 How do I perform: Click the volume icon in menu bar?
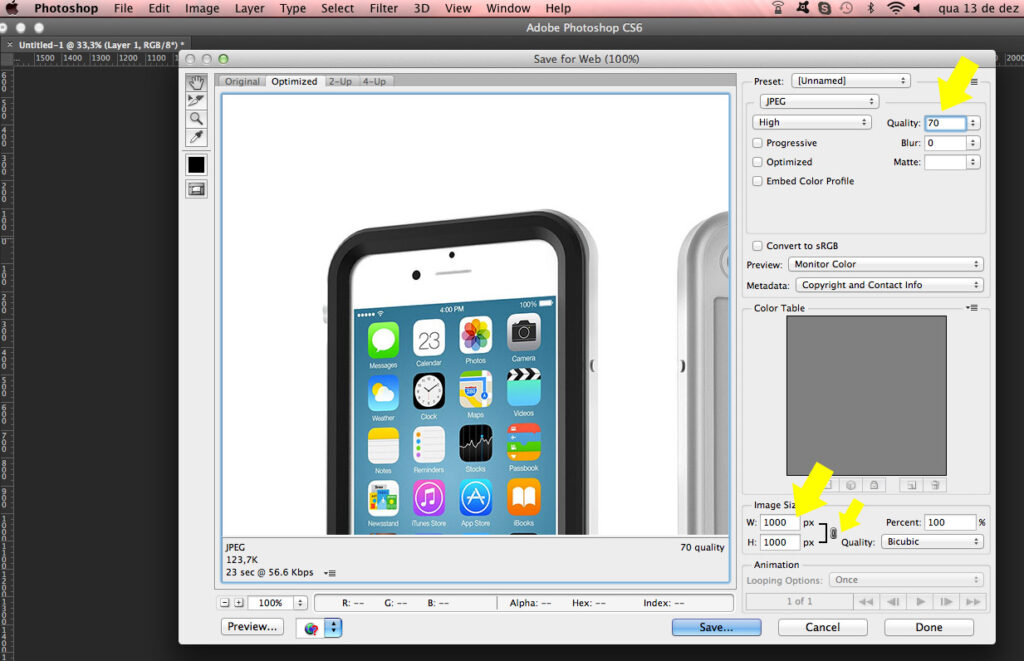[x=916, y=8]
